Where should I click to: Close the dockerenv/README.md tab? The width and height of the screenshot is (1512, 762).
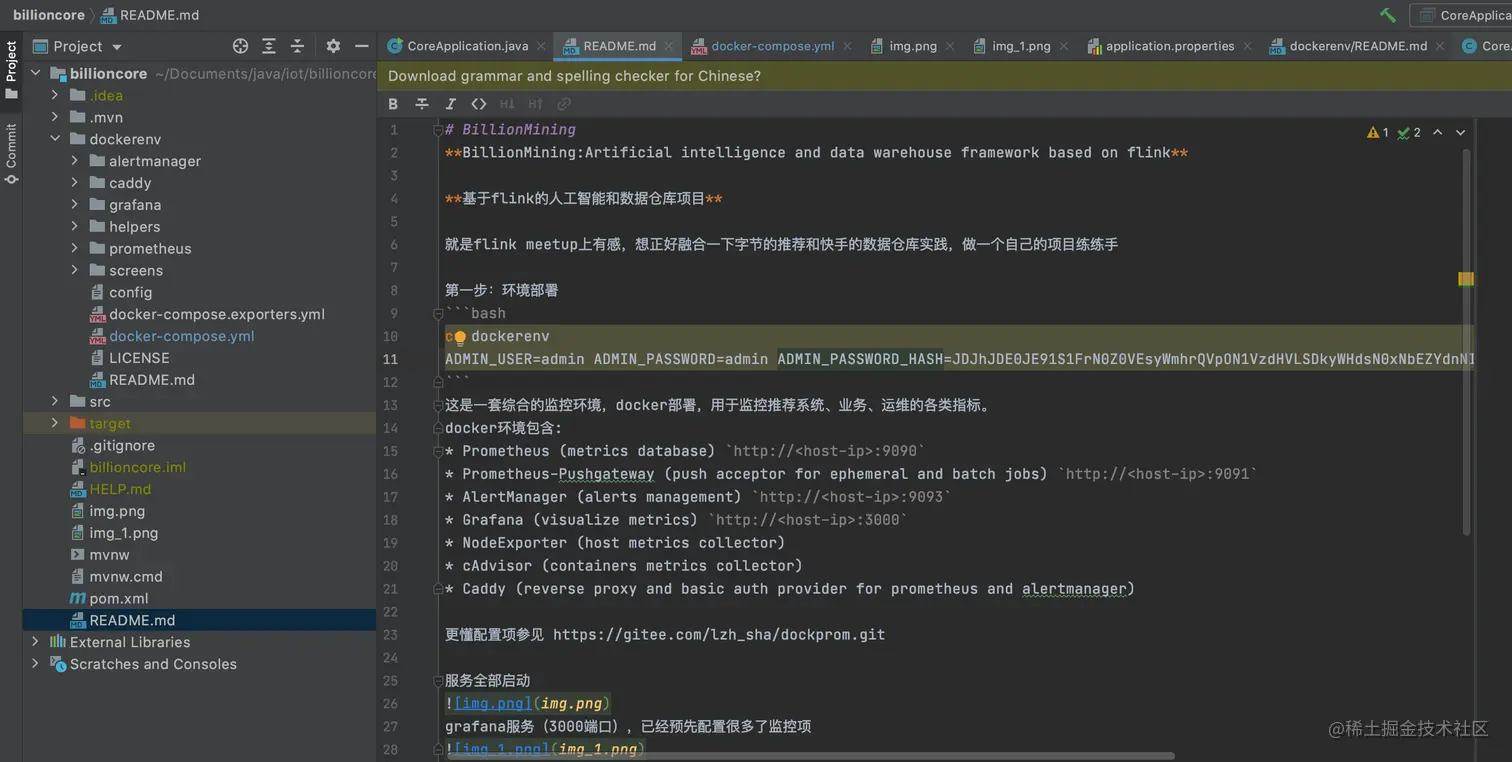click(1441, 46)
